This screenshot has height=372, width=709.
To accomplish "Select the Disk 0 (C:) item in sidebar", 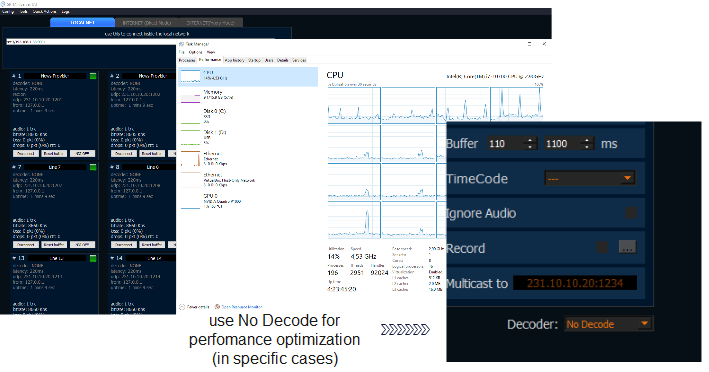I will click(248, 116).
